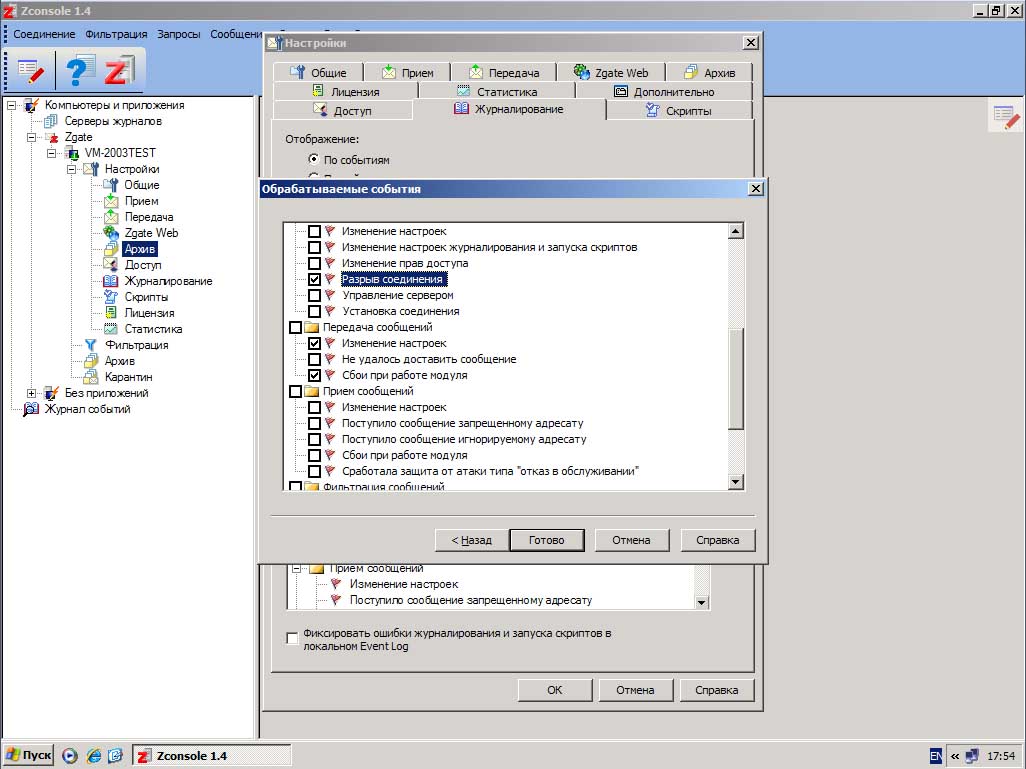Click OK in the Настройки window
Screen dimensions: 1026x769
click(555, 690)
